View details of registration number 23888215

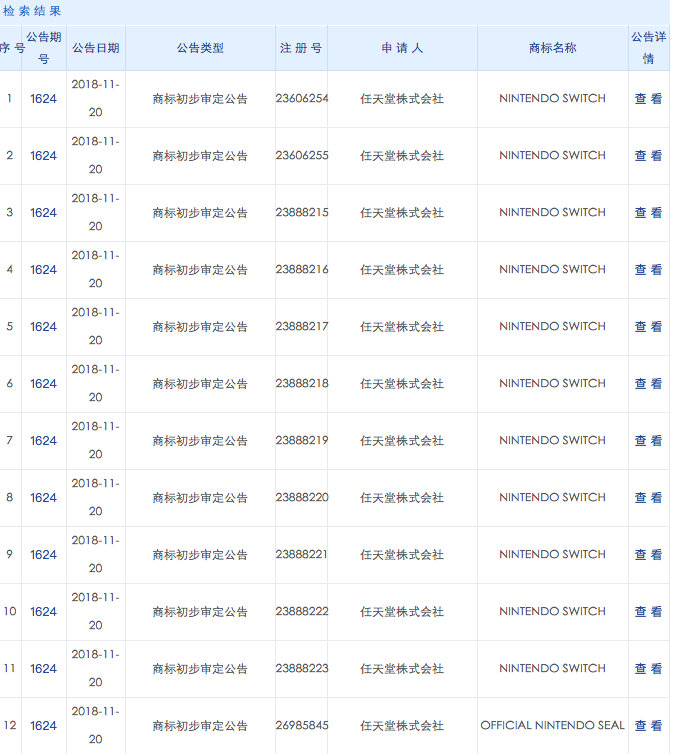(x=648, y=213)
